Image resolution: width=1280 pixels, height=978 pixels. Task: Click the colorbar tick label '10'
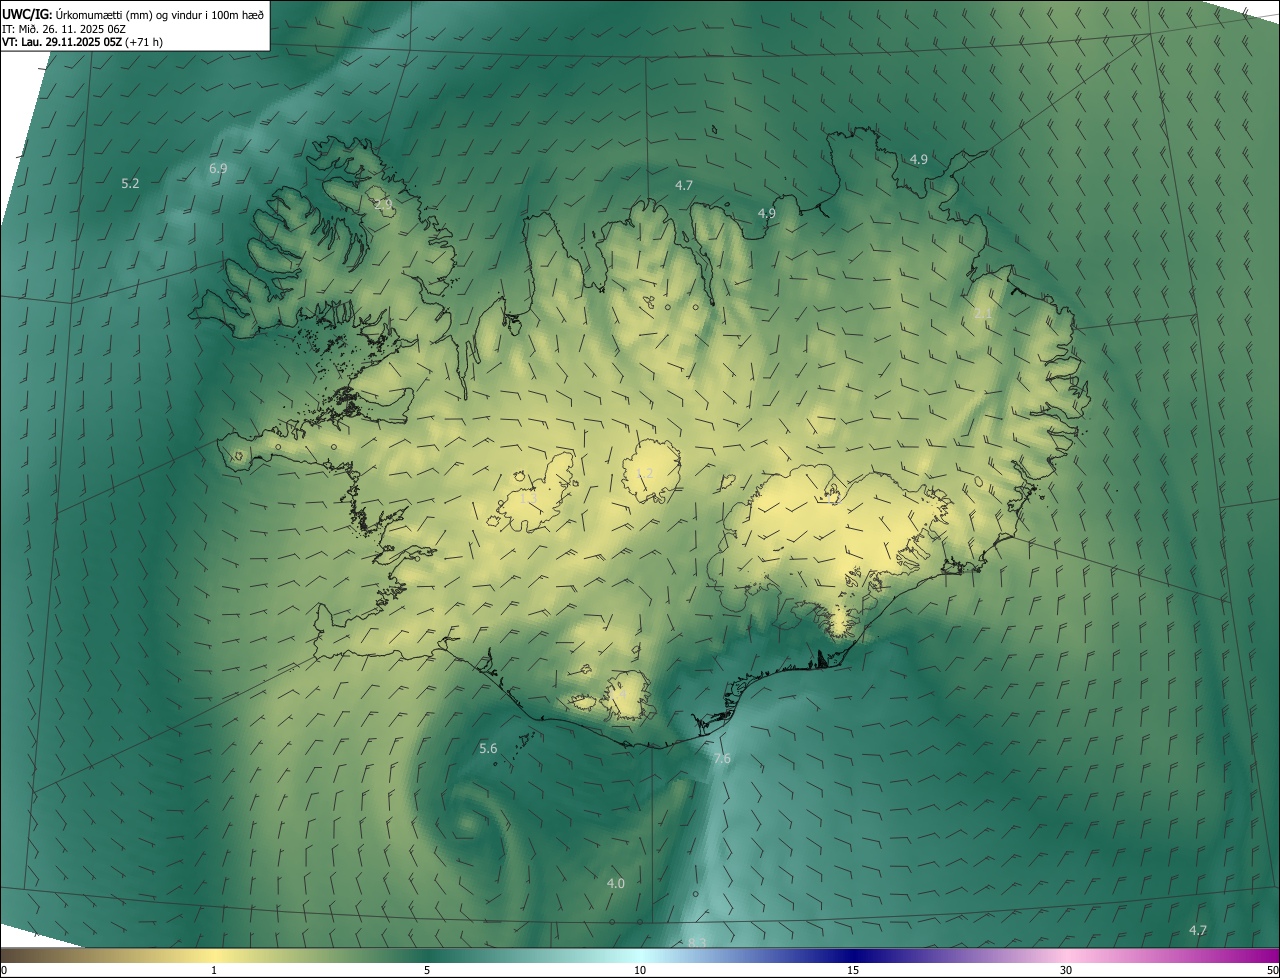click(640, 970)
